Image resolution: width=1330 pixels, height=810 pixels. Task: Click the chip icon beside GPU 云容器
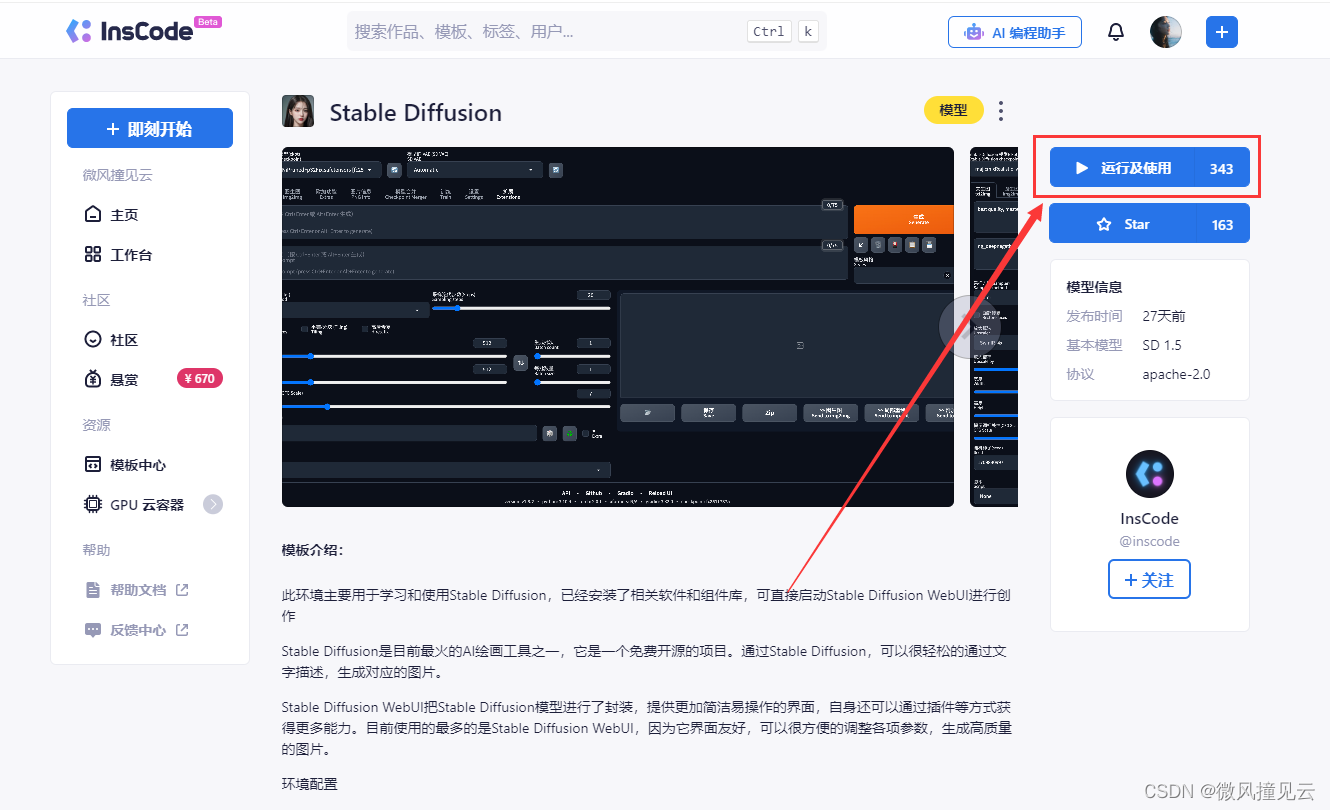tap(93, 505)
